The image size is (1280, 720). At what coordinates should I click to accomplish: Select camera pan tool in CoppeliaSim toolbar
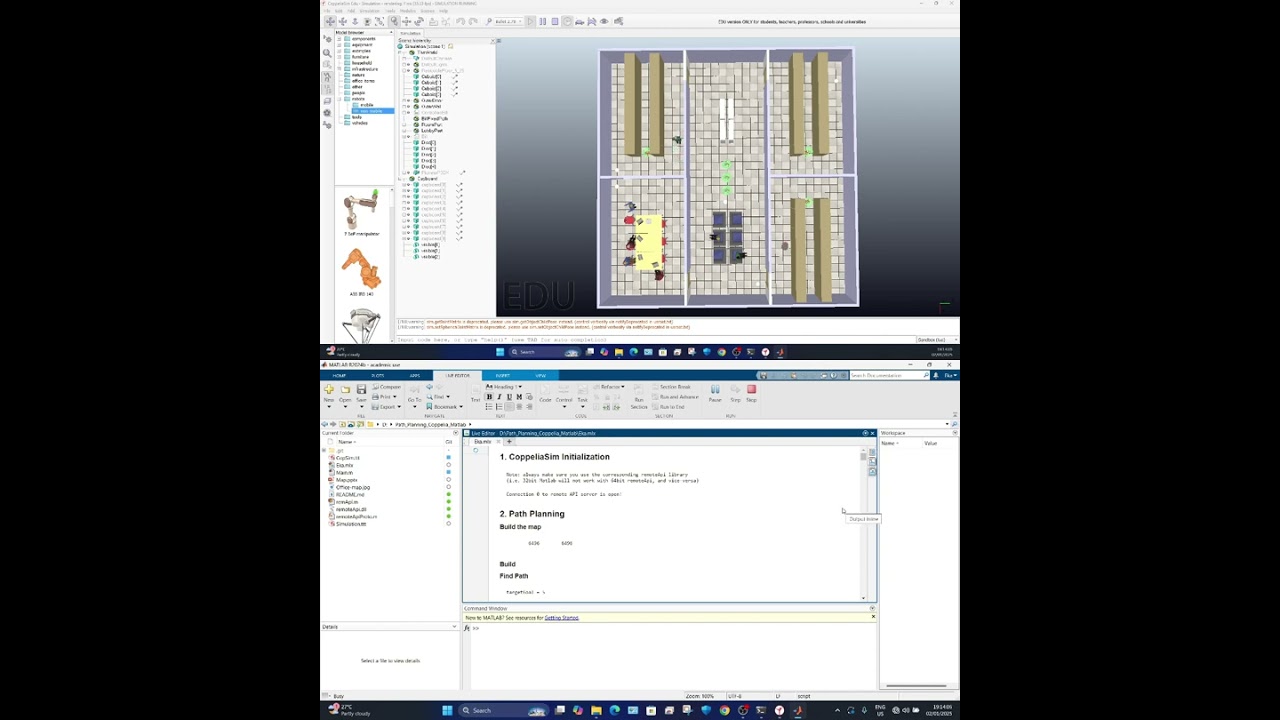330,21
